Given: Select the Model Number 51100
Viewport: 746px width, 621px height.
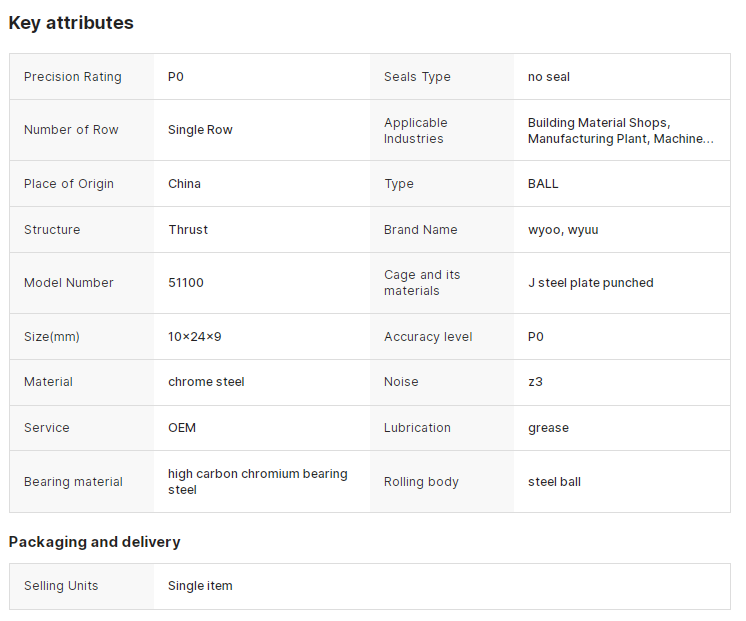Looking at the screenshot, I should (x=186, y=283).
